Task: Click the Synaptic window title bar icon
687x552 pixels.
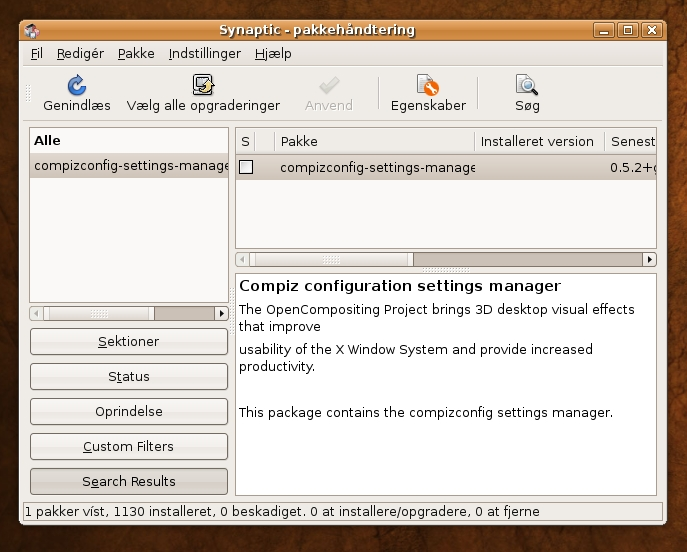Action: tap(32, 30)
